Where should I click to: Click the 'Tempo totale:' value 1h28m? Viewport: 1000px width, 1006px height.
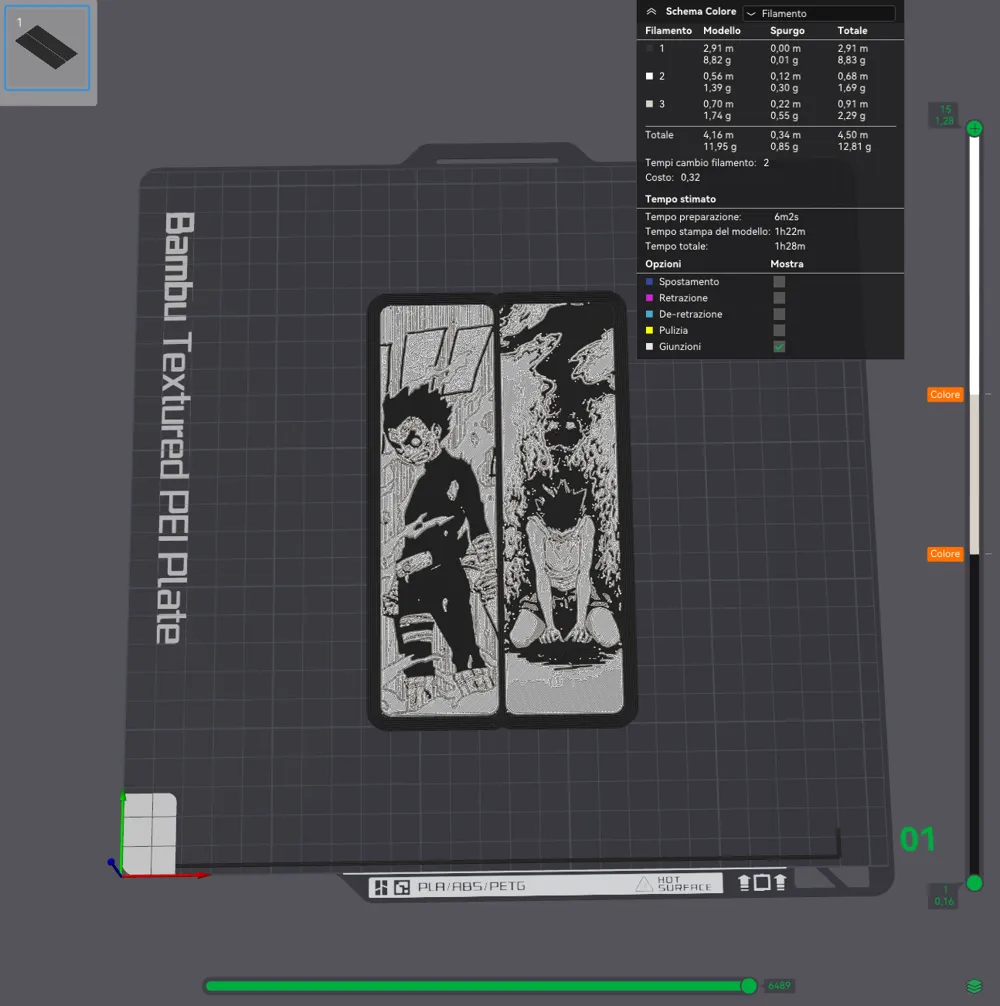click(790, 246)
